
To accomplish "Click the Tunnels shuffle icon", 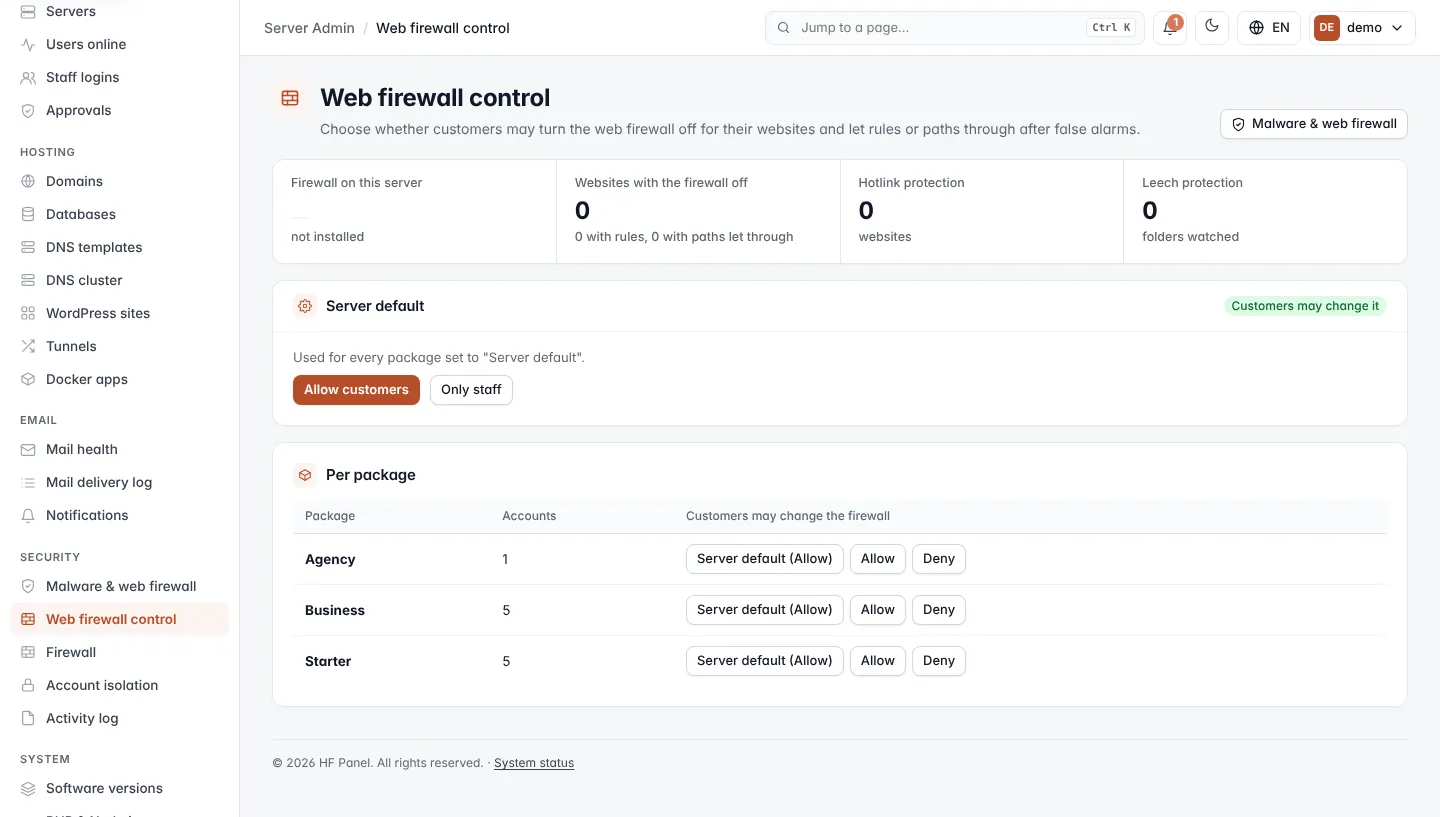I will coord(28,346).
